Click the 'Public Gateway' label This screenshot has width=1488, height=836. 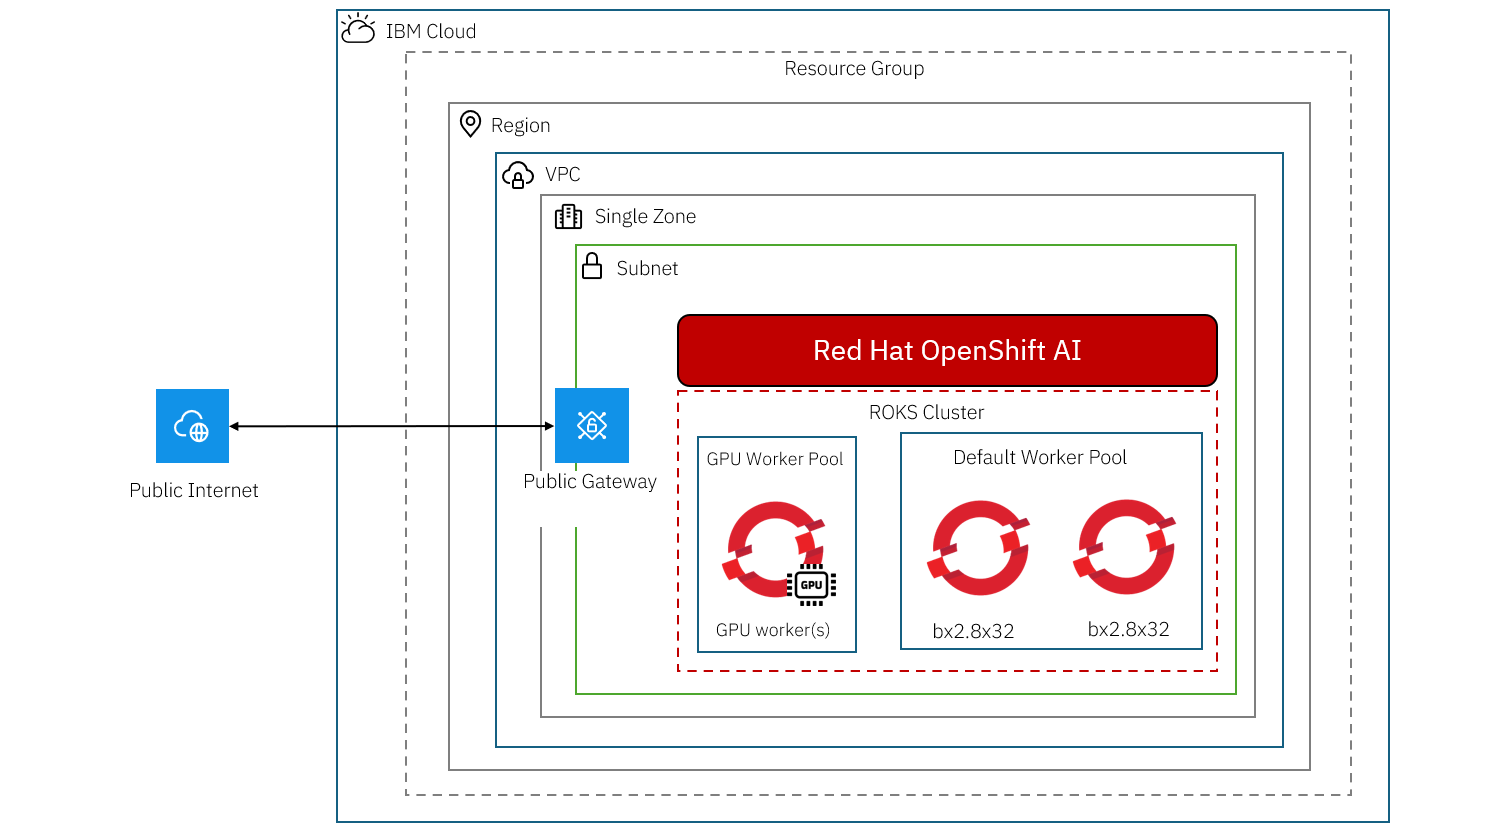(590, 481)
